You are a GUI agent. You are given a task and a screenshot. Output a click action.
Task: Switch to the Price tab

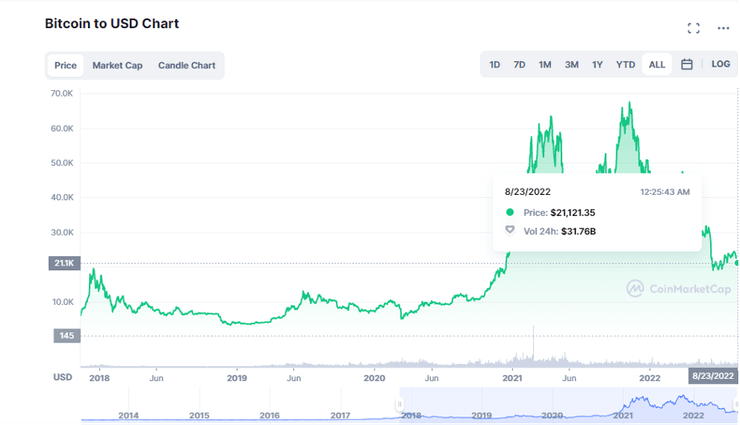(66, 66)
